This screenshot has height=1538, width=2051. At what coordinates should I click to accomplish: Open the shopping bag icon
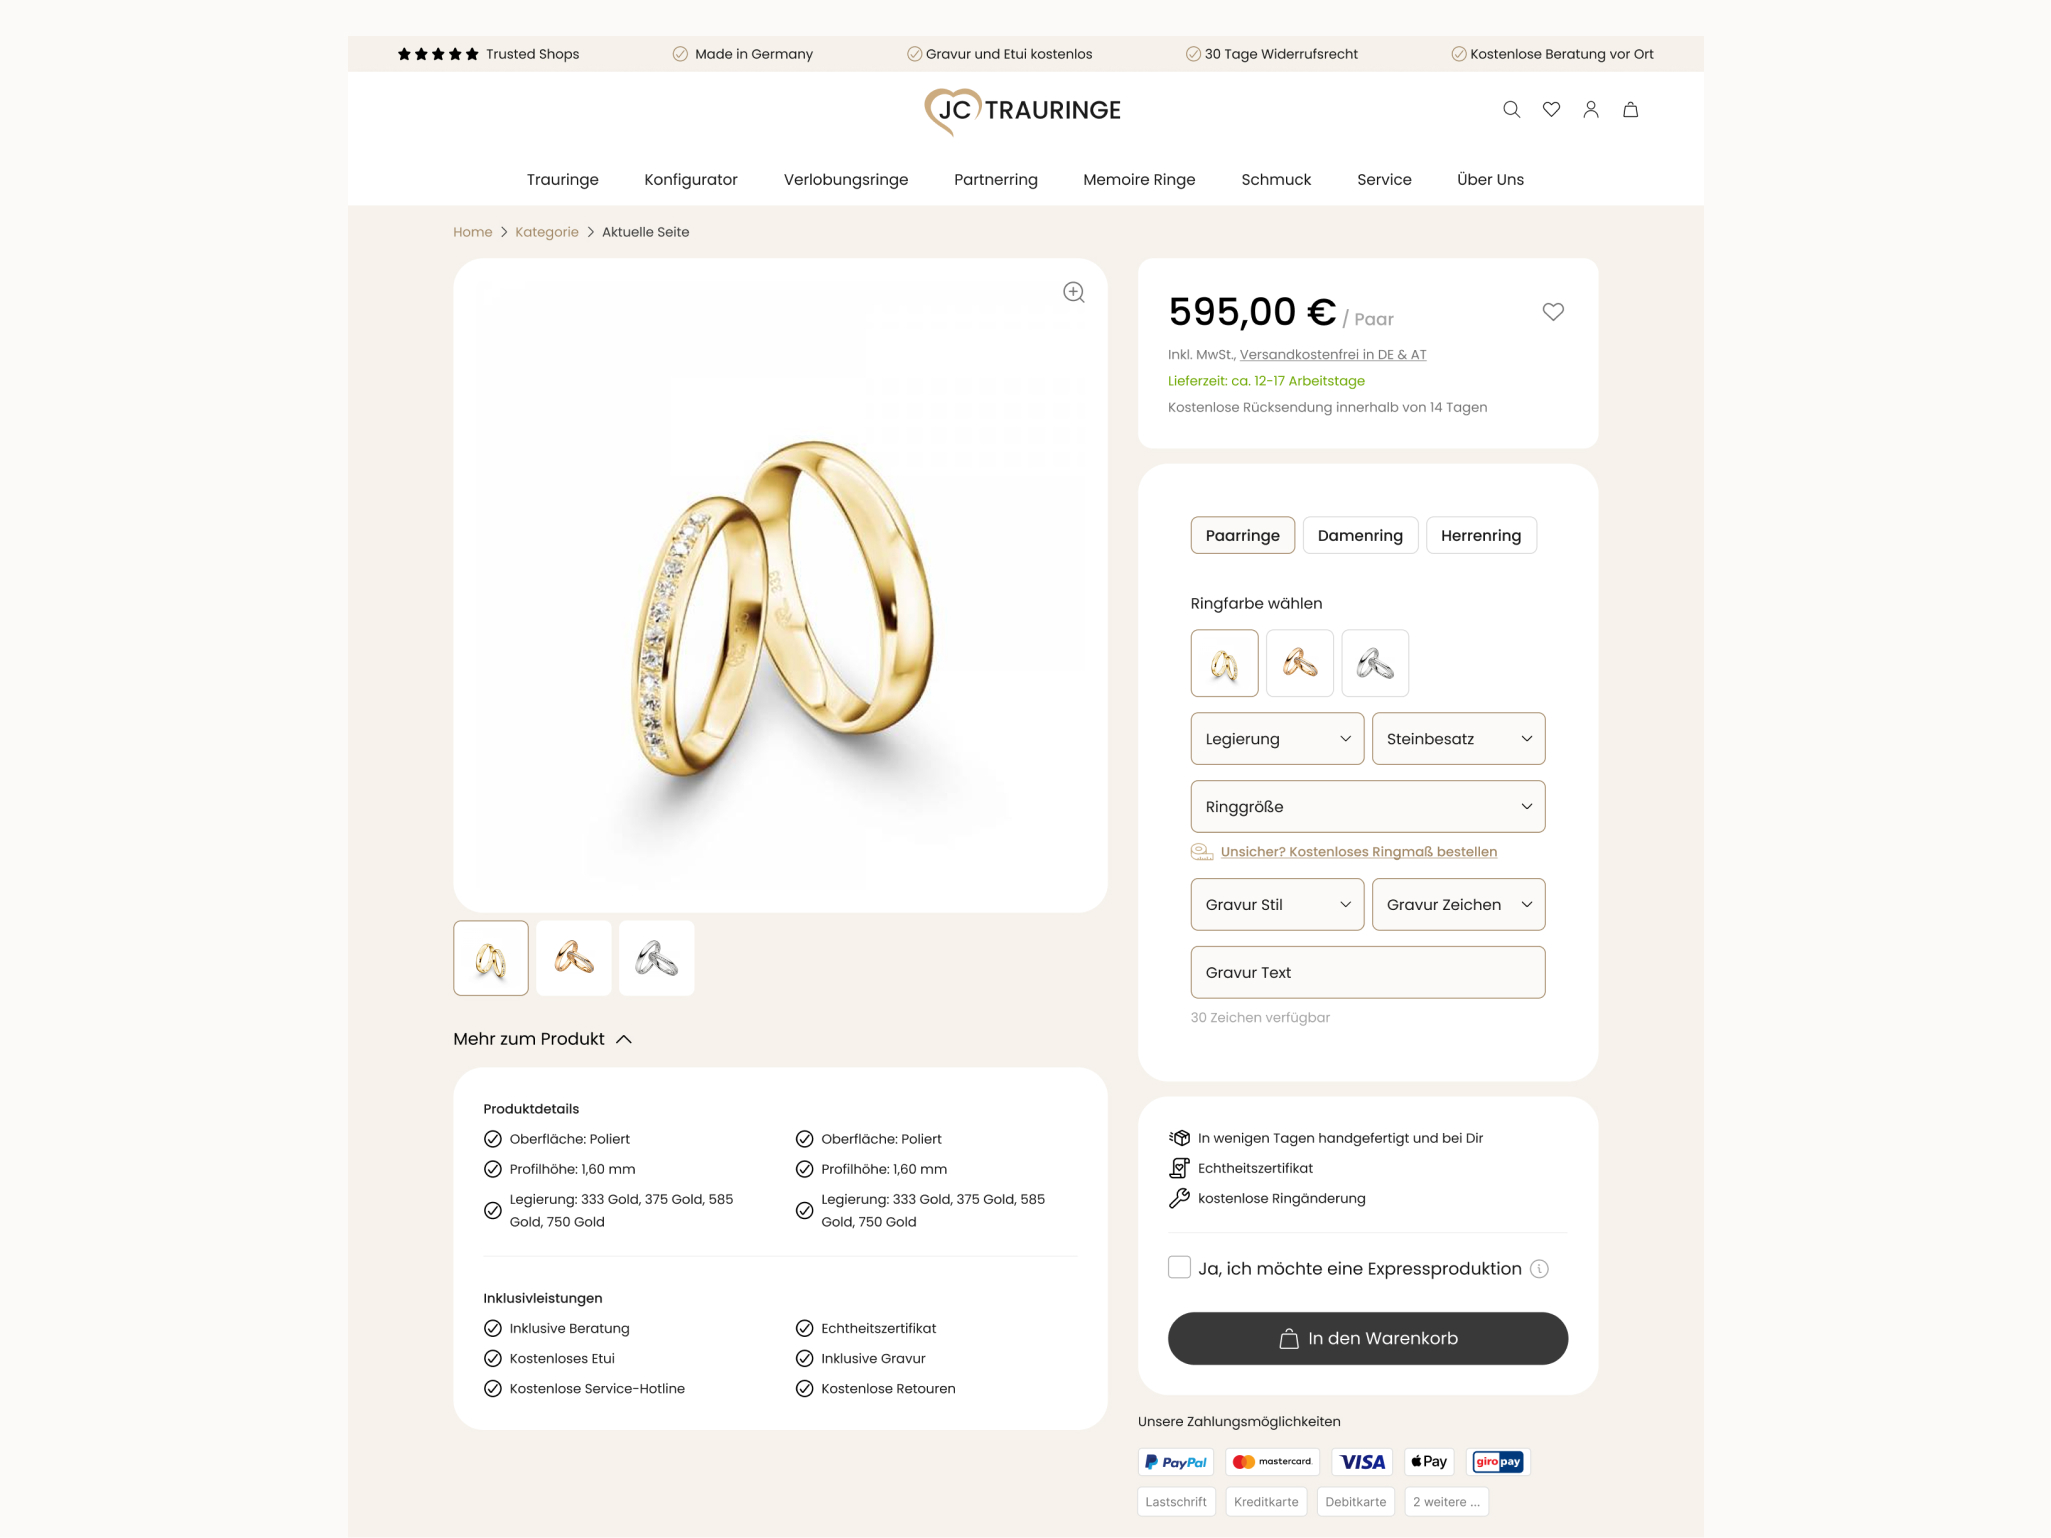point(1630,110)
